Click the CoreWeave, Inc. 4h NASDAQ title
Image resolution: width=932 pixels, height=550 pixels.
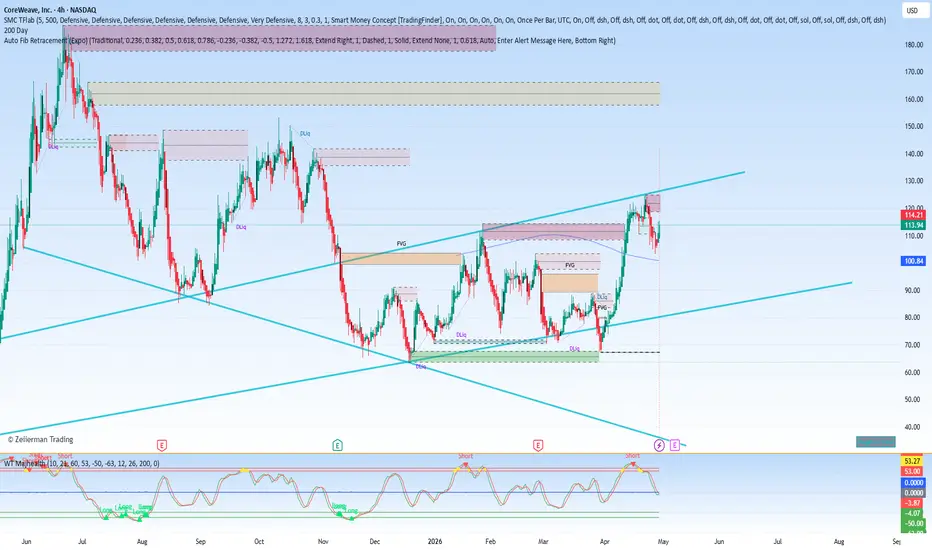50,10
